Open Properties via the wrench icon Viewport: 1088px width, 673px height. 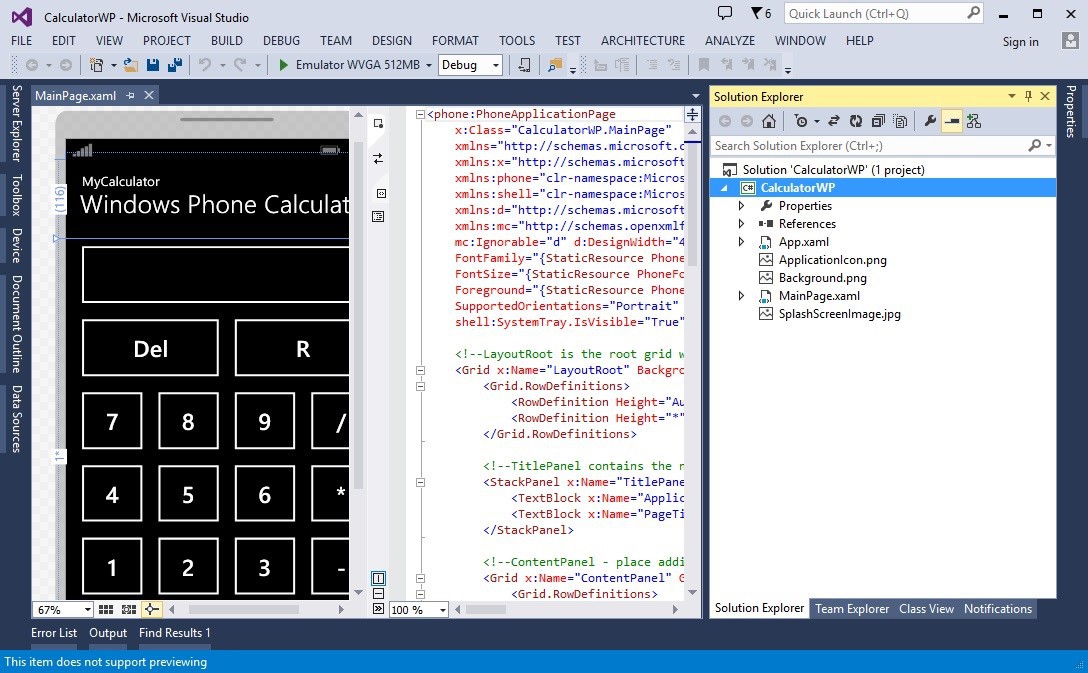point(930,121)
